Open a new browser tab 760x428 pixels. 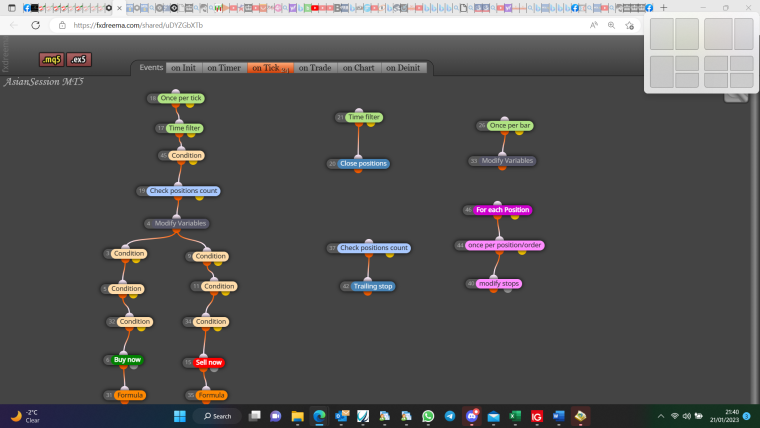pos(664,8)
